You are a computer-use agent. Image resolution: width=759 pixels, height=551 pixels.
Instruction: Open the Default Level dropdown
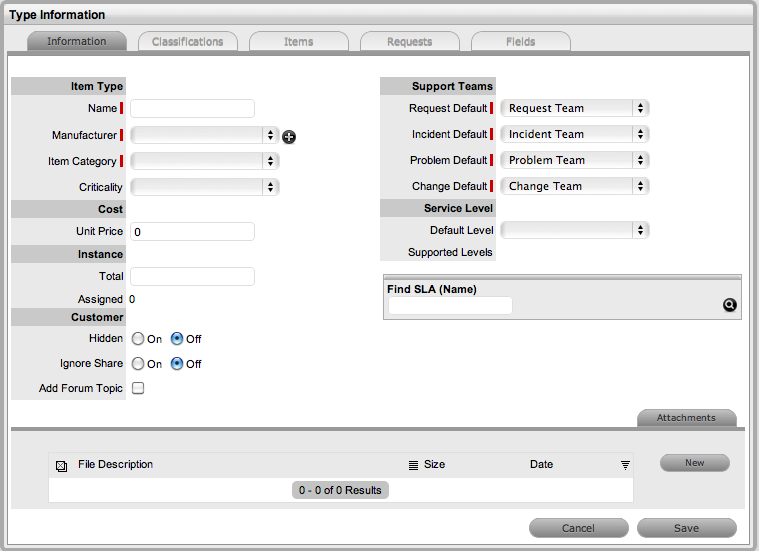(x=575, y=230)
